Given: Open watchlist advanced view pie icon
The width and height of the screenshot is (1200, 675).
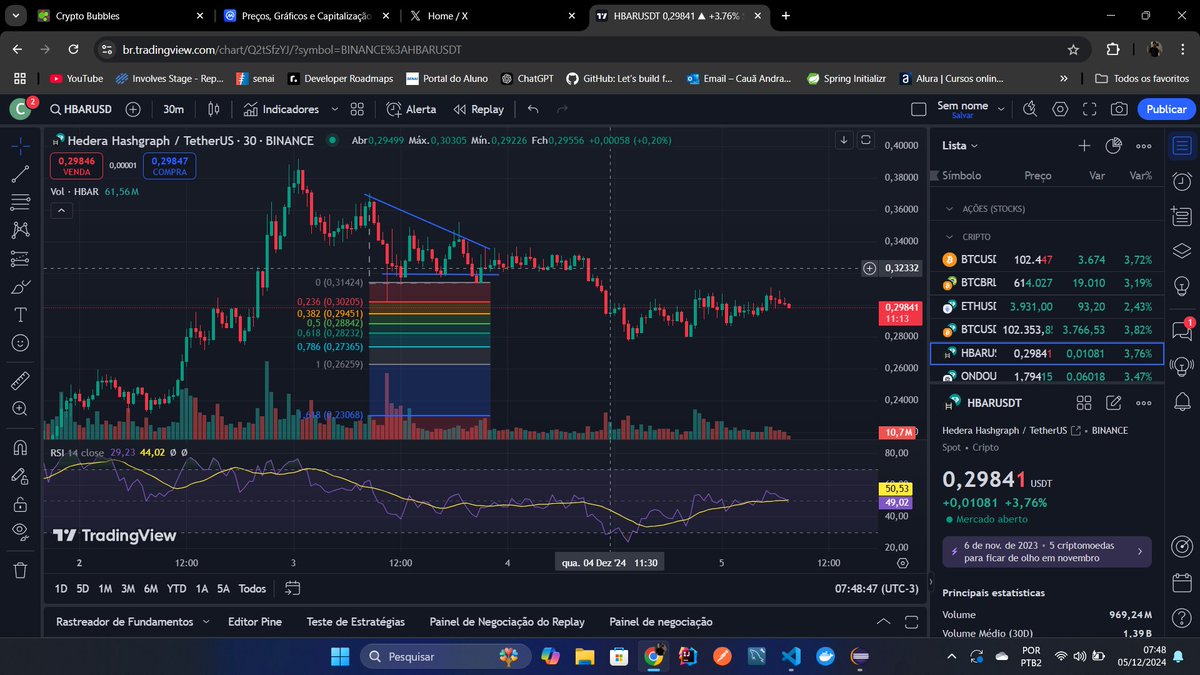Looking at the screenshot, I should (x=1113, y=146).
